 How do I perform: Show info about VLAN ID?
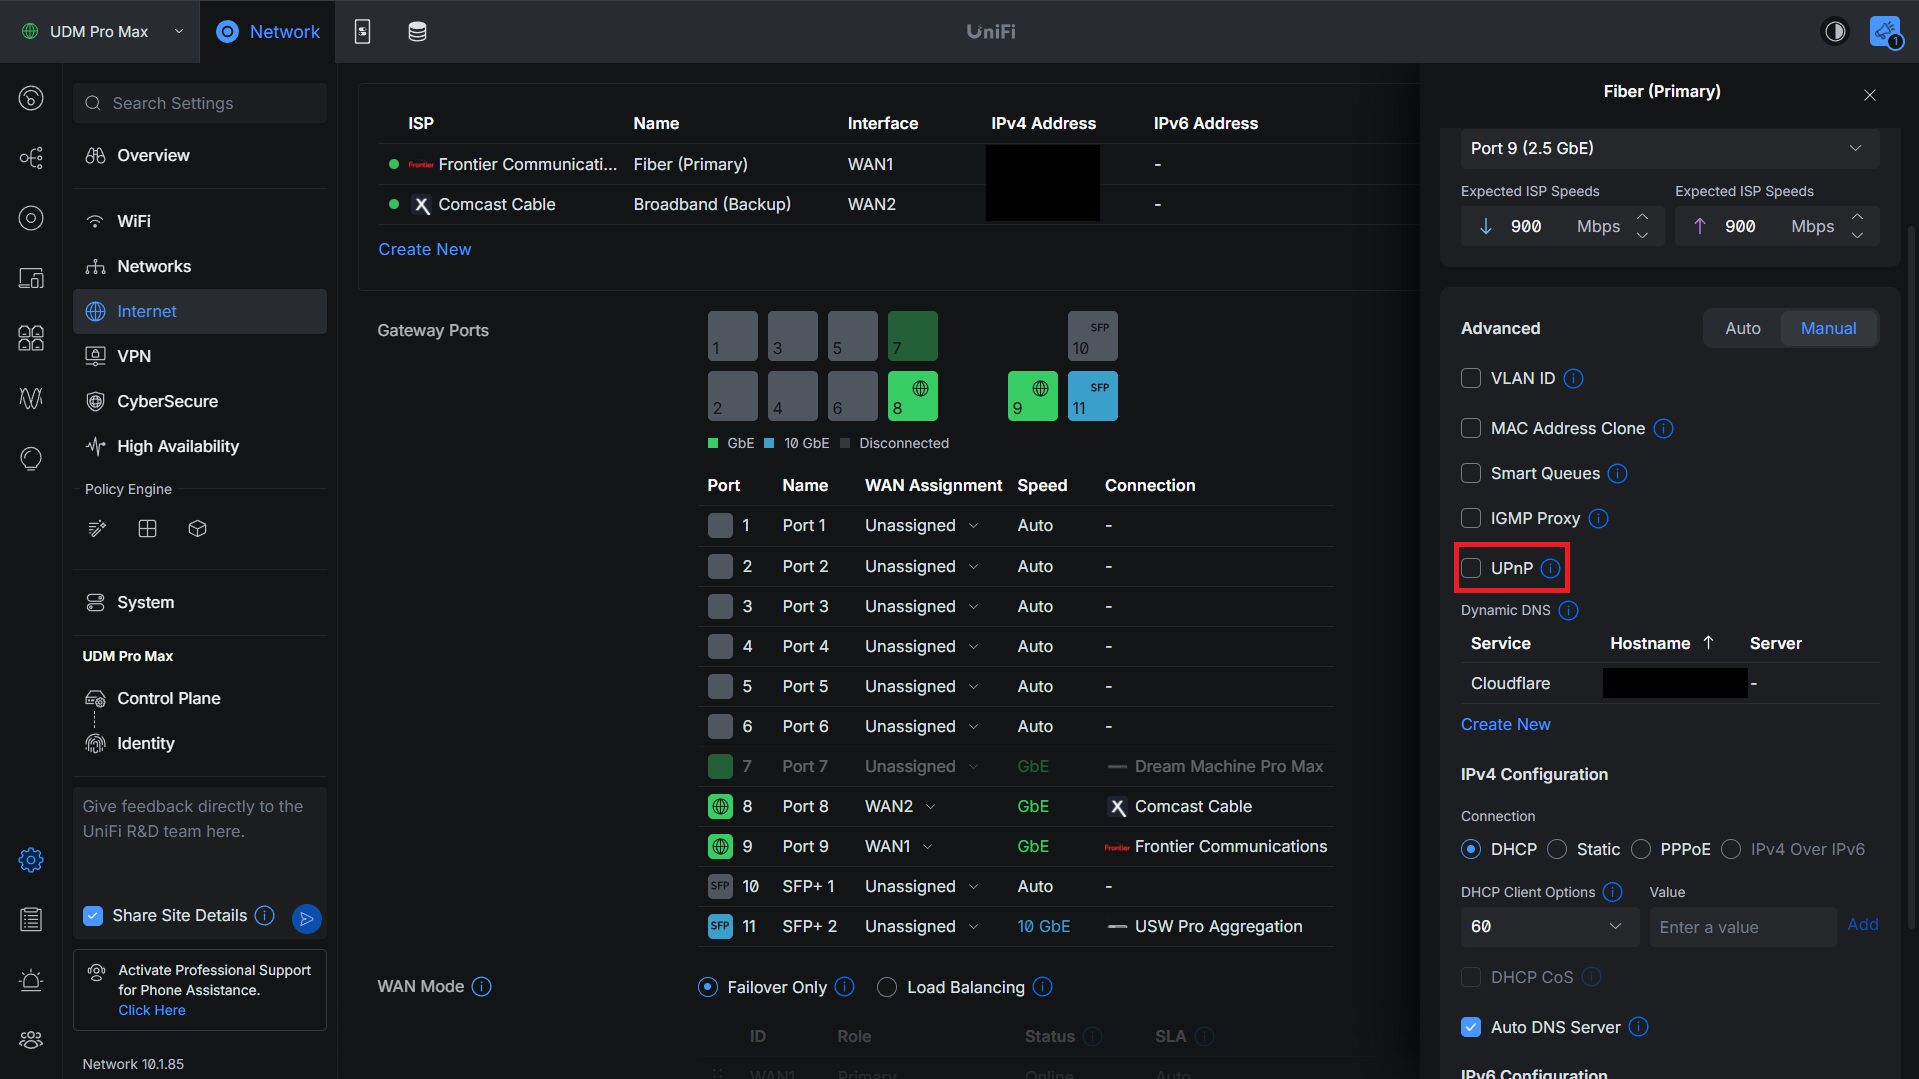coord(1573,379)
